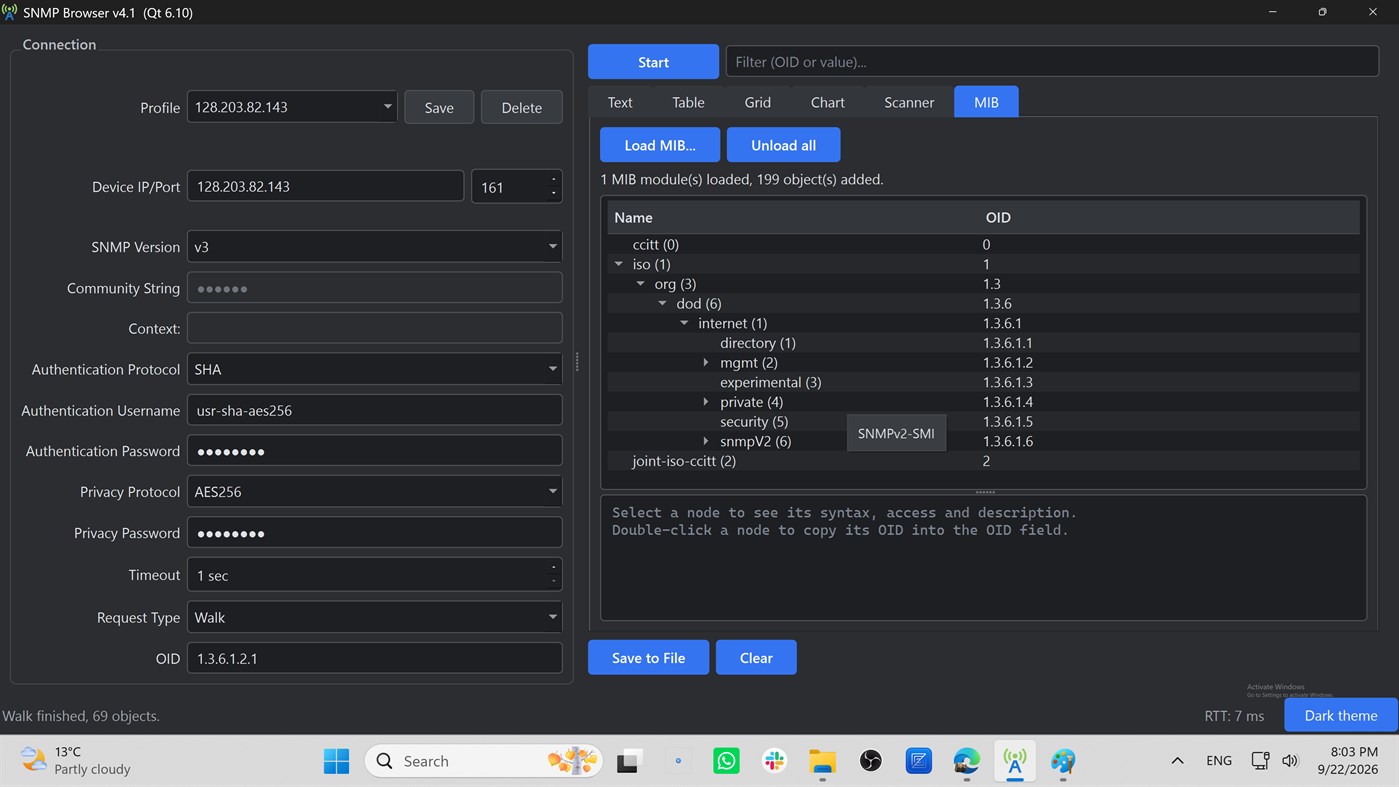Open the Authentication Protocol dropdown
1399x787 pixels.
tap(374, 369)
